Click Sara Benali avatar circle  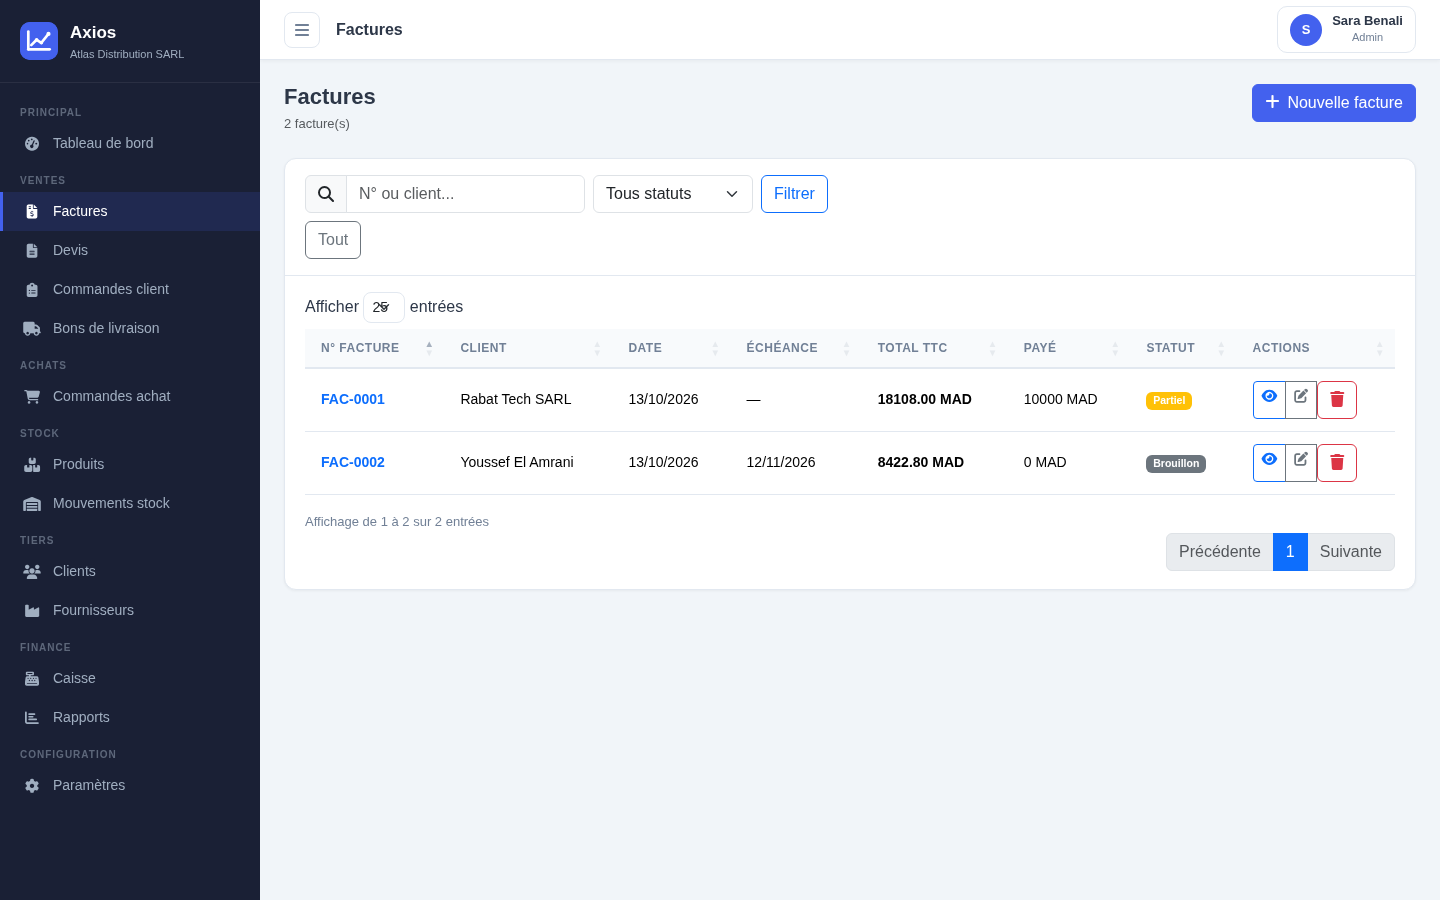pos(1306,30)
